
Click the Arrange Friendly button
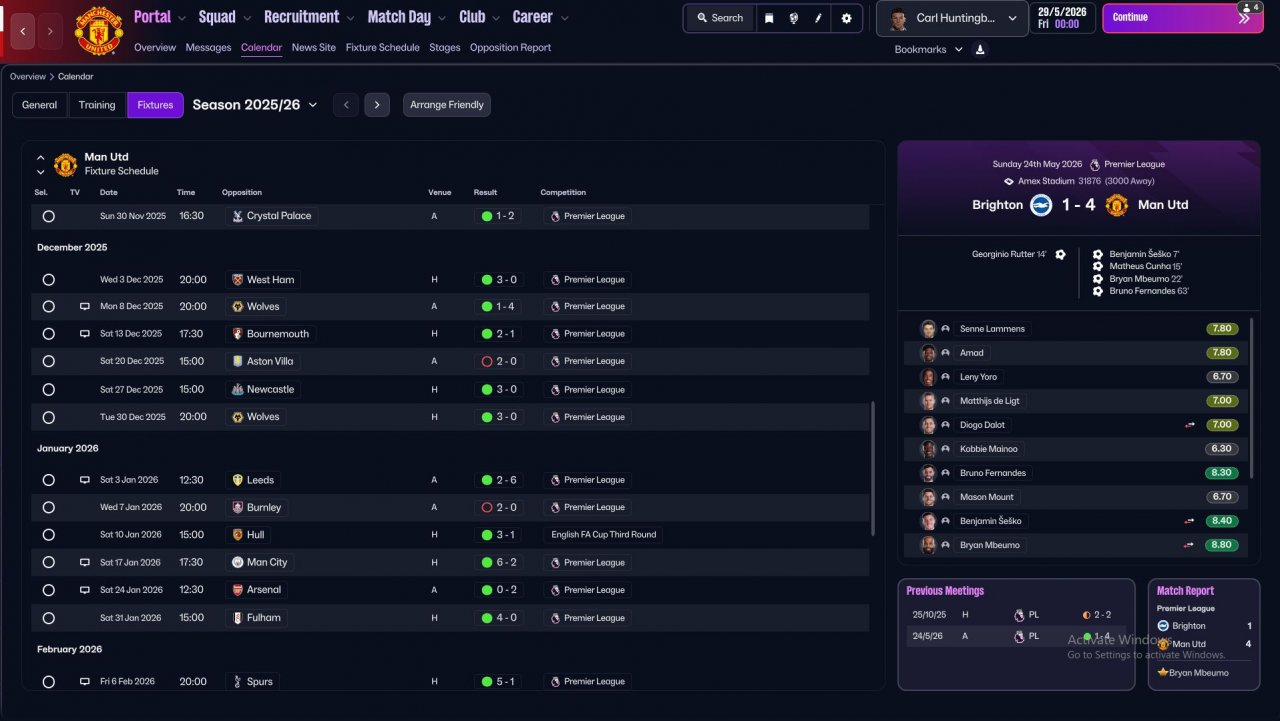[447, 105]
